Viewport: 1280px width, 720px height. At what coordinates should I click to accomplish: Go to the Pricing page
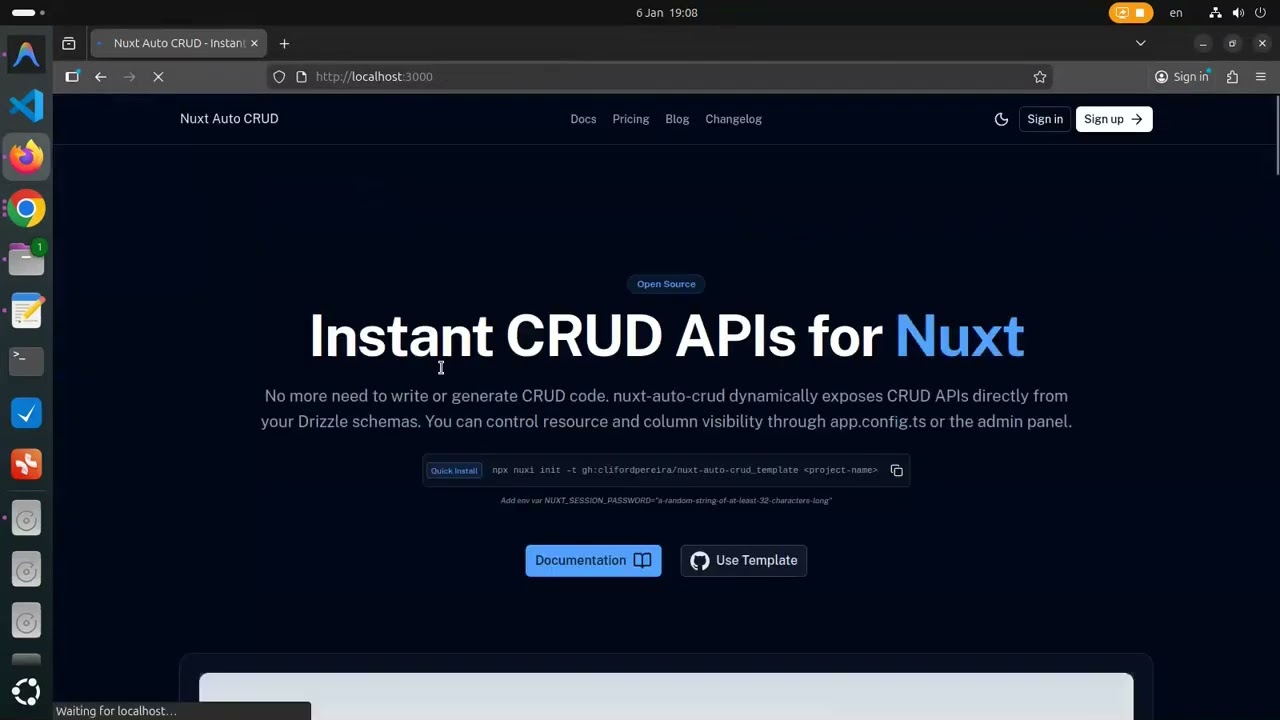pyautogui.click(x=631, y=119)
